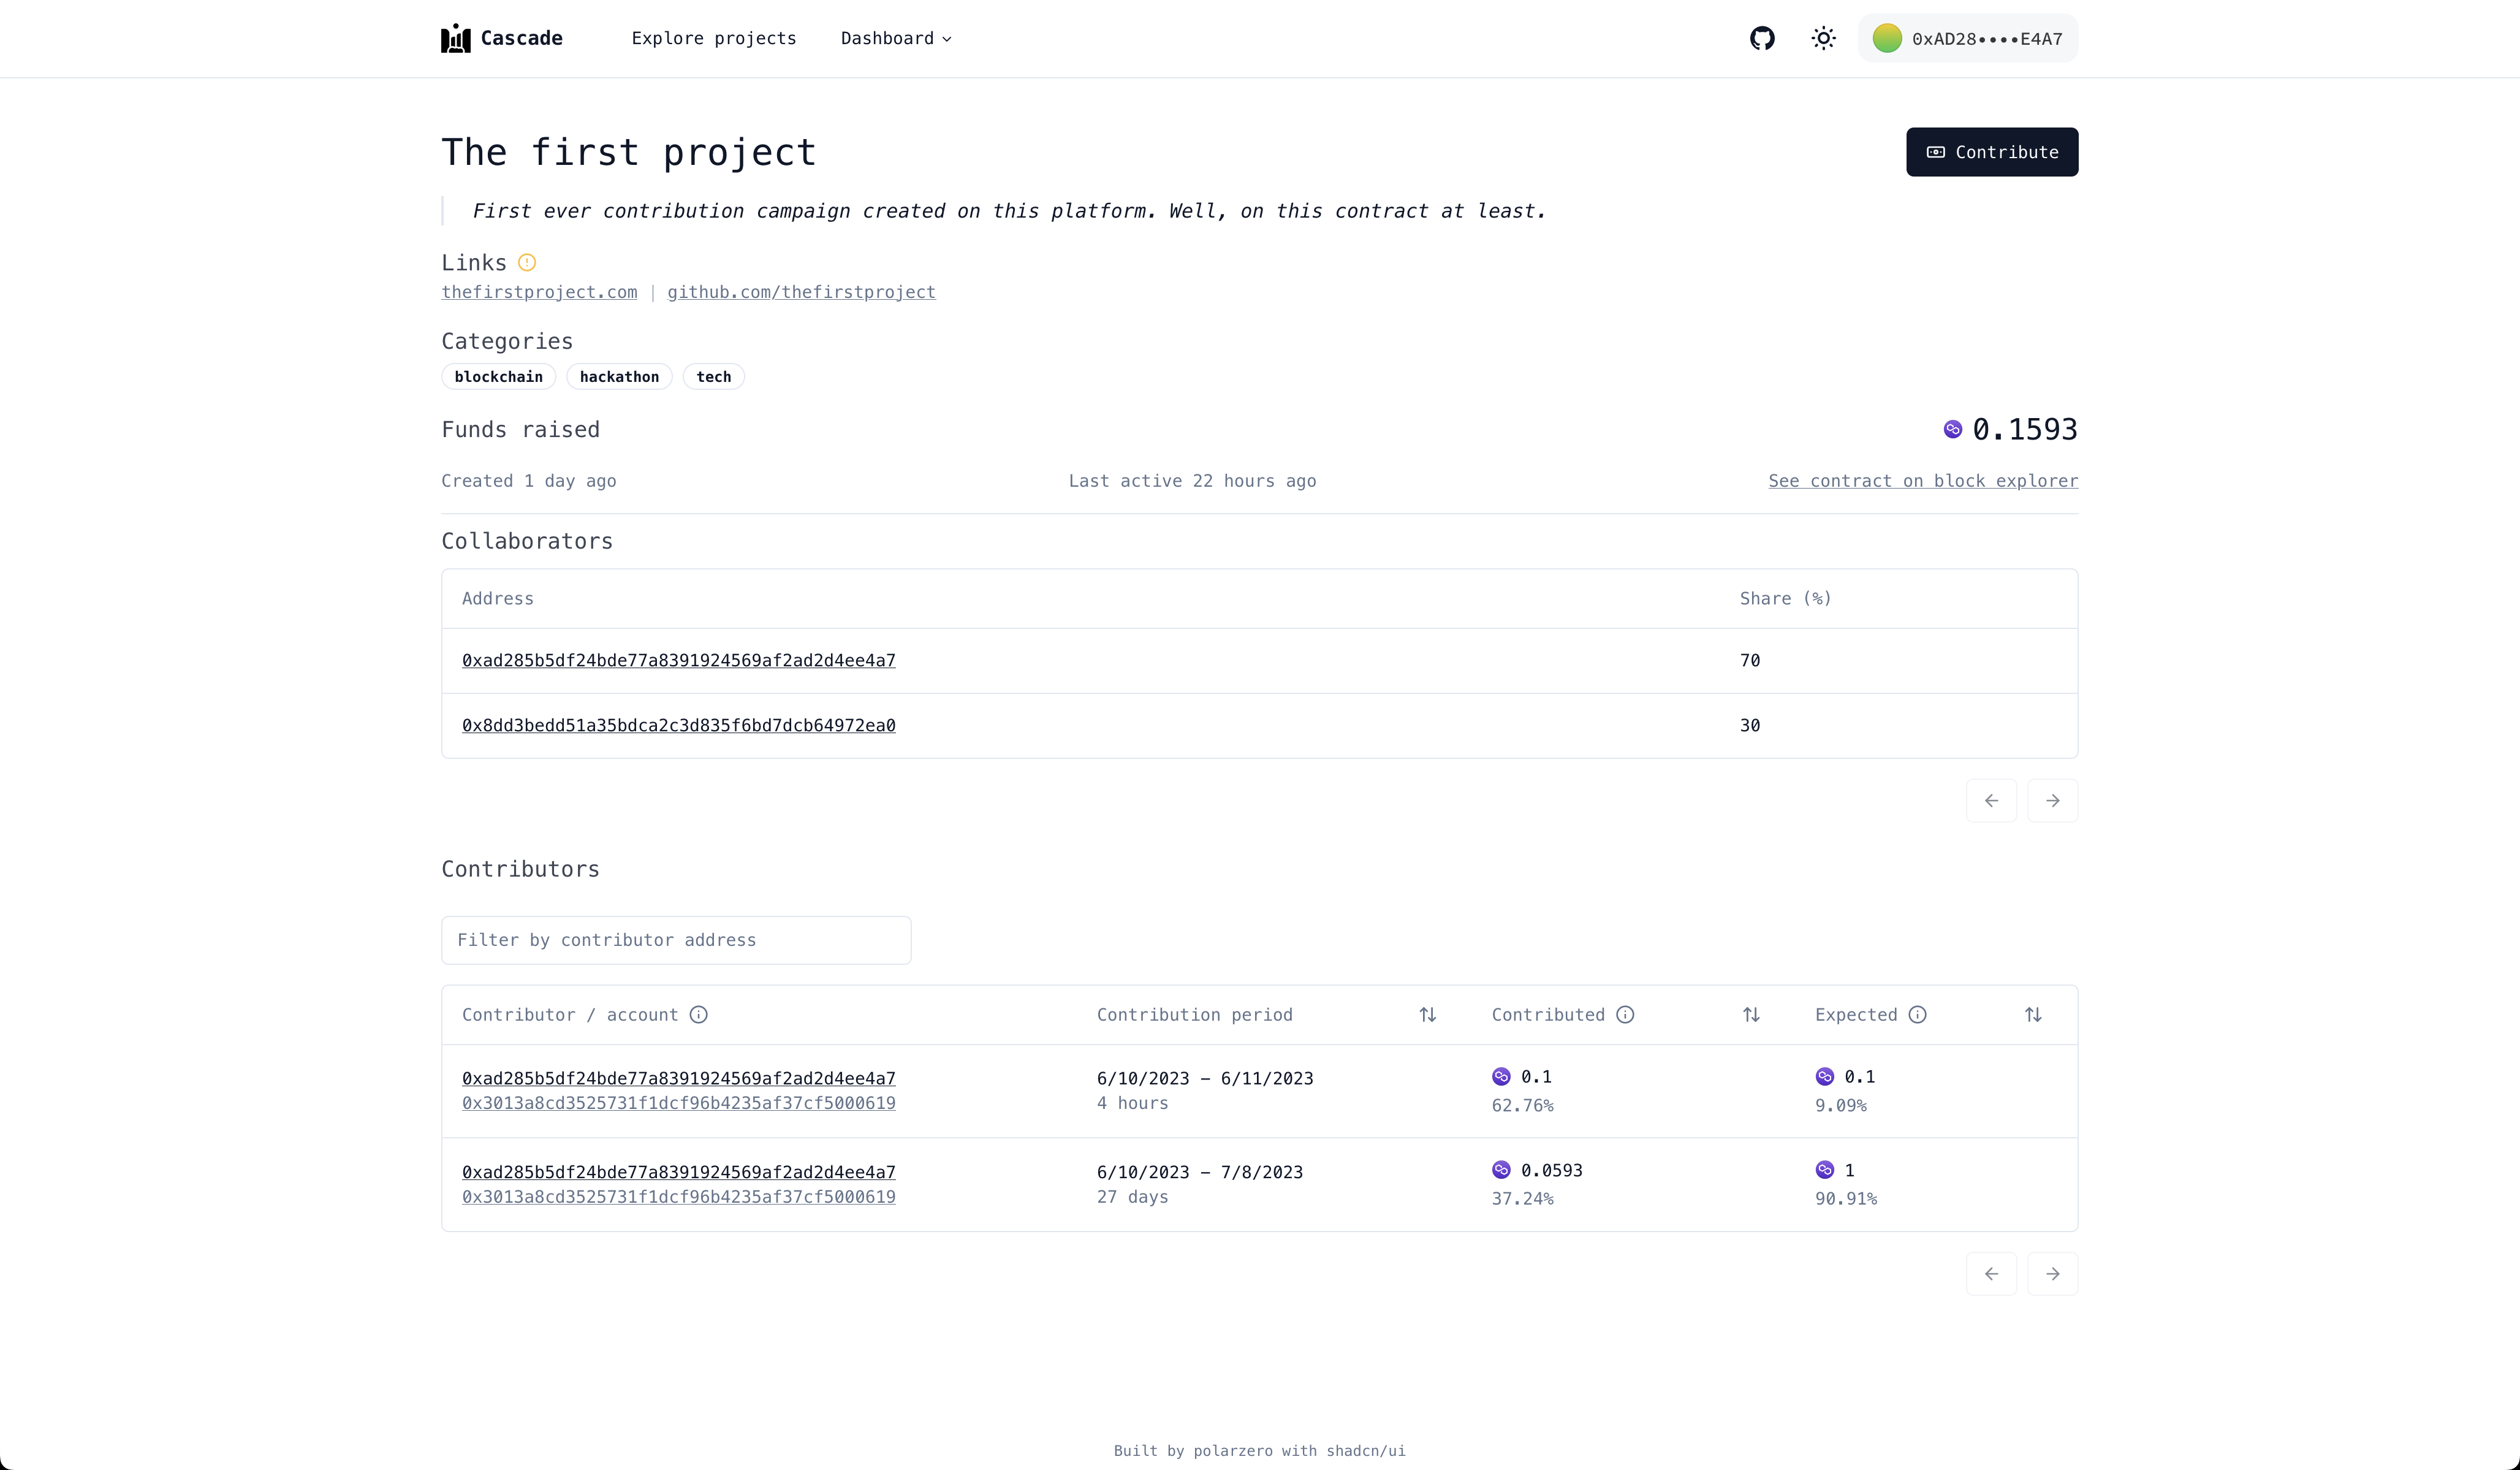Open github.com/thefirstproject link
Screen dimensions: 2520x1470
coord(801,292)
